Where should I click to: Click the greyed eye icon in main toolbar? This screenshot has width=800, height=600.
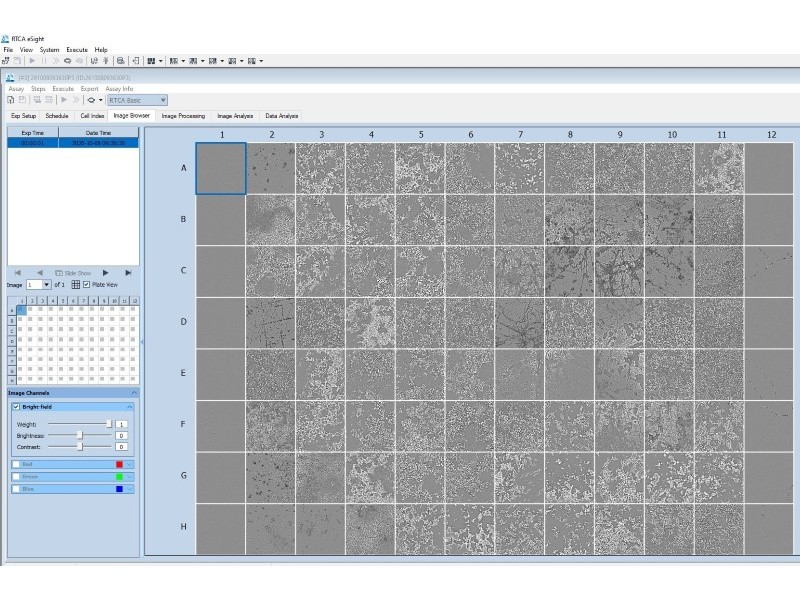[x=80, y=61]
